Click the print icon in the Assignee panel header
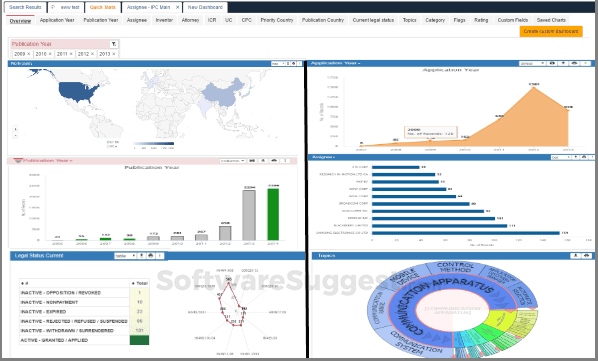The height and width of the screenshot is (361, 598). coord(584,157)
